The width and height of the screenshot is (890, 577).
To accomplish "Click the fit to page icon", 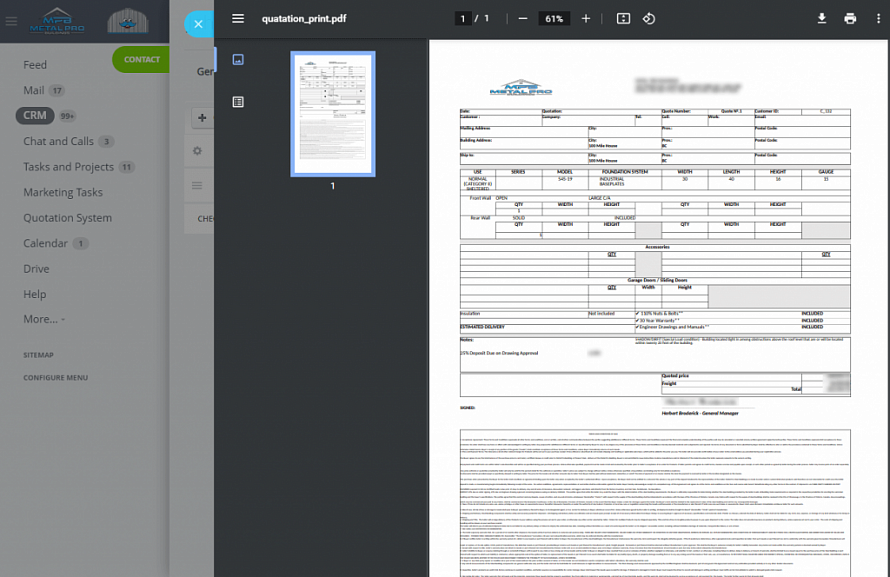I will 623,18.
